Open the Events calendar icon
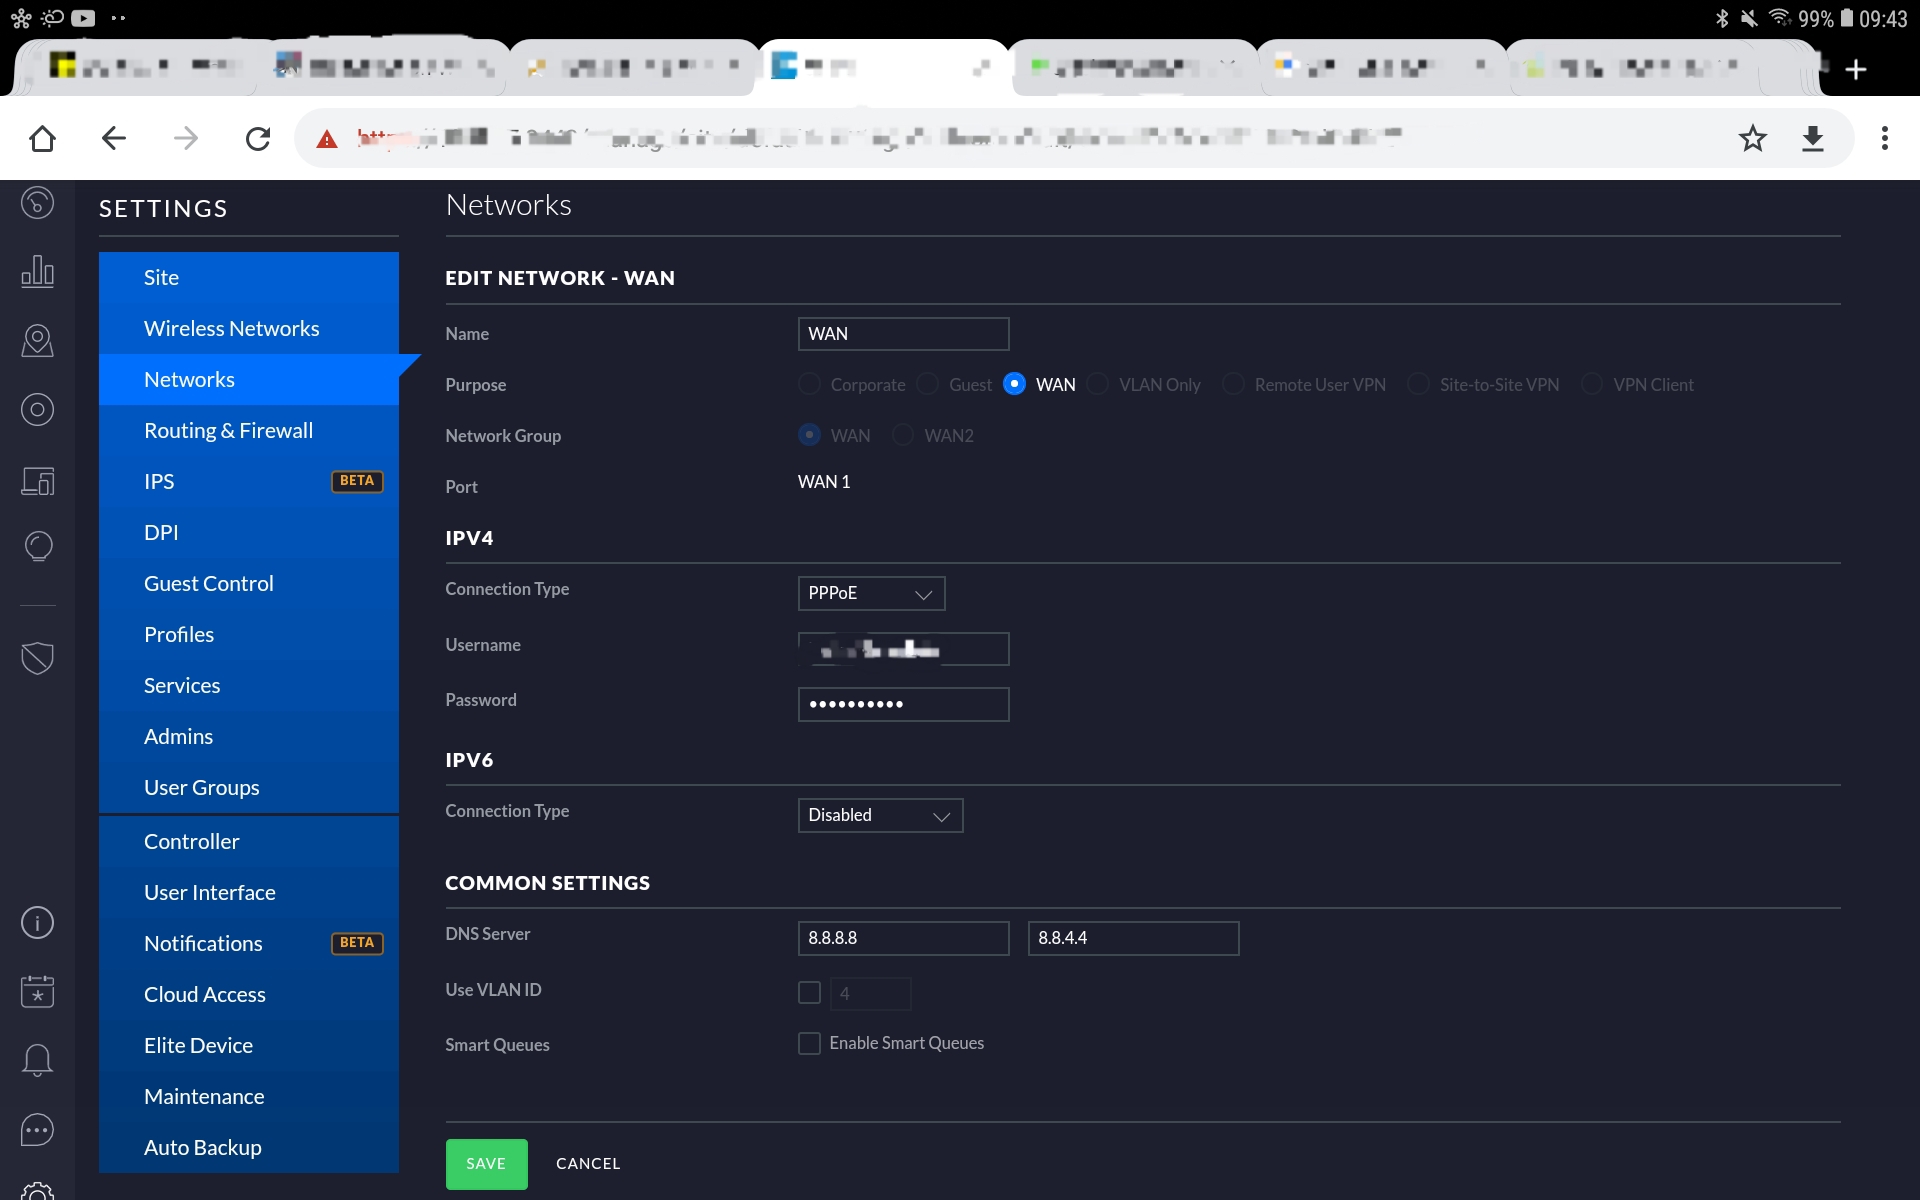The width and height of the screenshot is (1920, 1200). 37,991
